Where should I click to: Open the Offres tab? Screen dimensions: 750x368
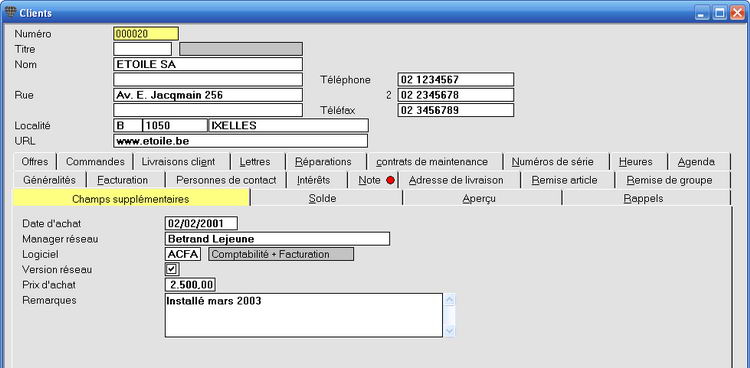(x=35, y=162)
